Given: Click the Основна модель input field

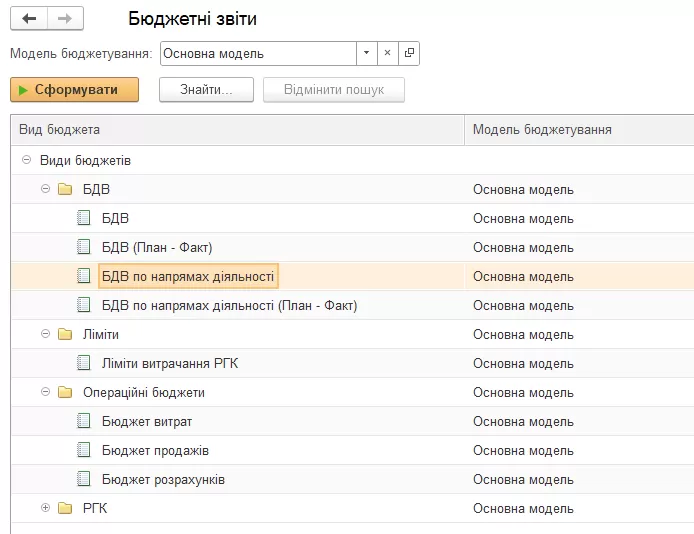Looking at the screenshot, I should click(x=258, y=54).
